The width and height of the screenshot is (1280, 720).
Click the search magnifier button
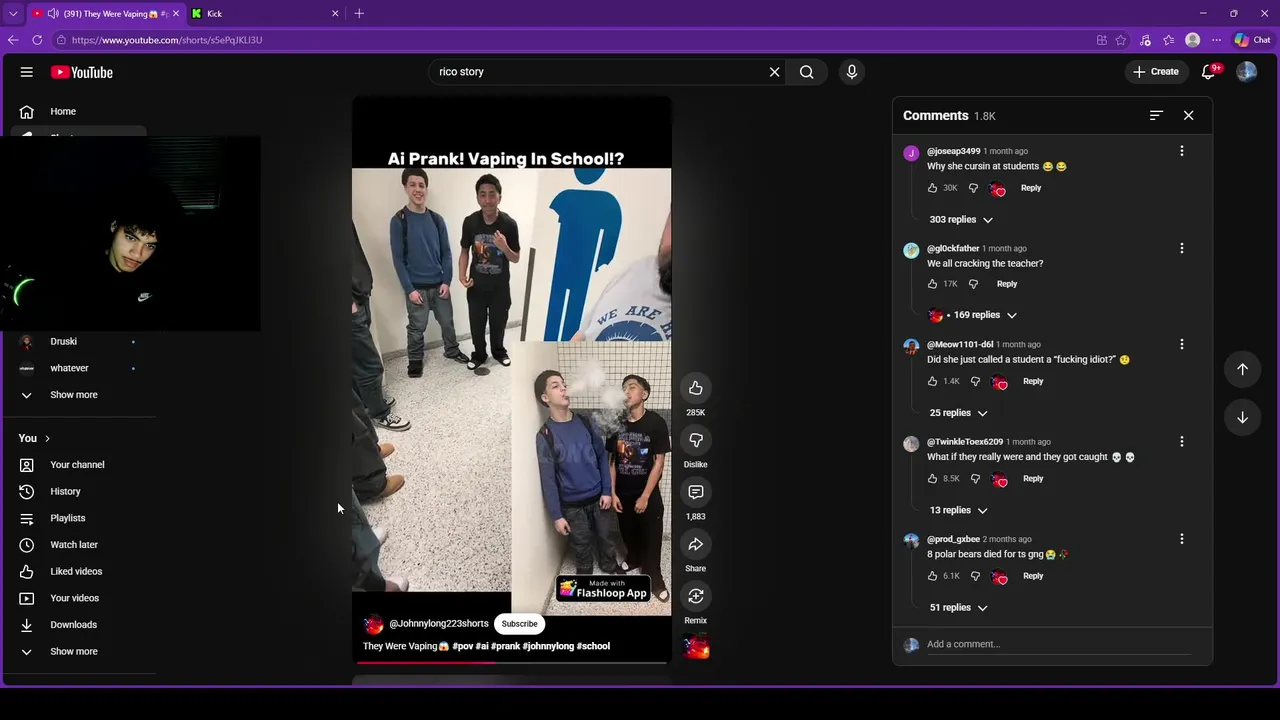click(x=807, y=72)
